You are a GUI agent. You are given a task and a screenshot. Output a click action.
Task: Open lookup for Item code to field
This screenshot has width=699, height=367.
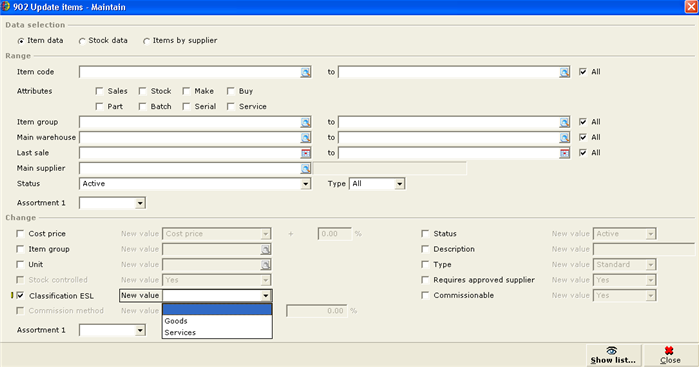pos(564,72)
